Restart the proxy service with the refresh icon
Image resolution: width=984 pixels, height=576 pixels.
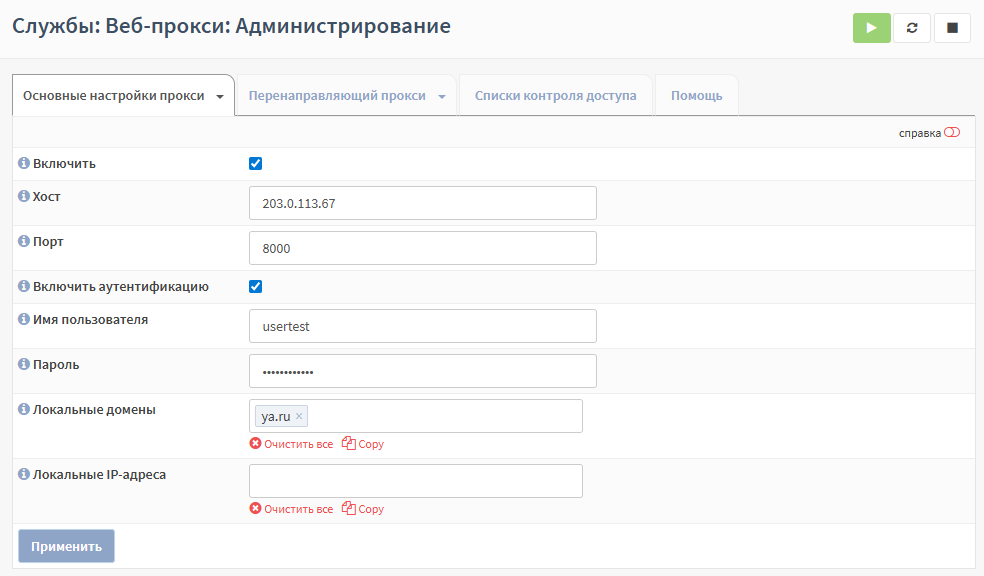911,28
